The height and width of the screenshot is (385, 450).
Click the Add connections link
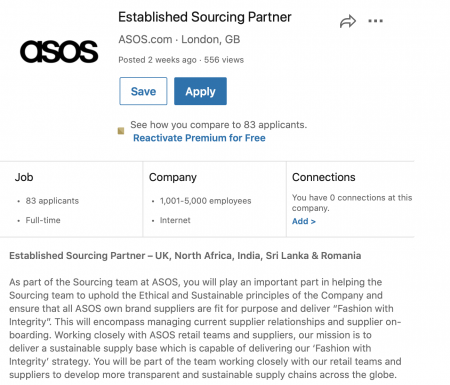[304, 221]
